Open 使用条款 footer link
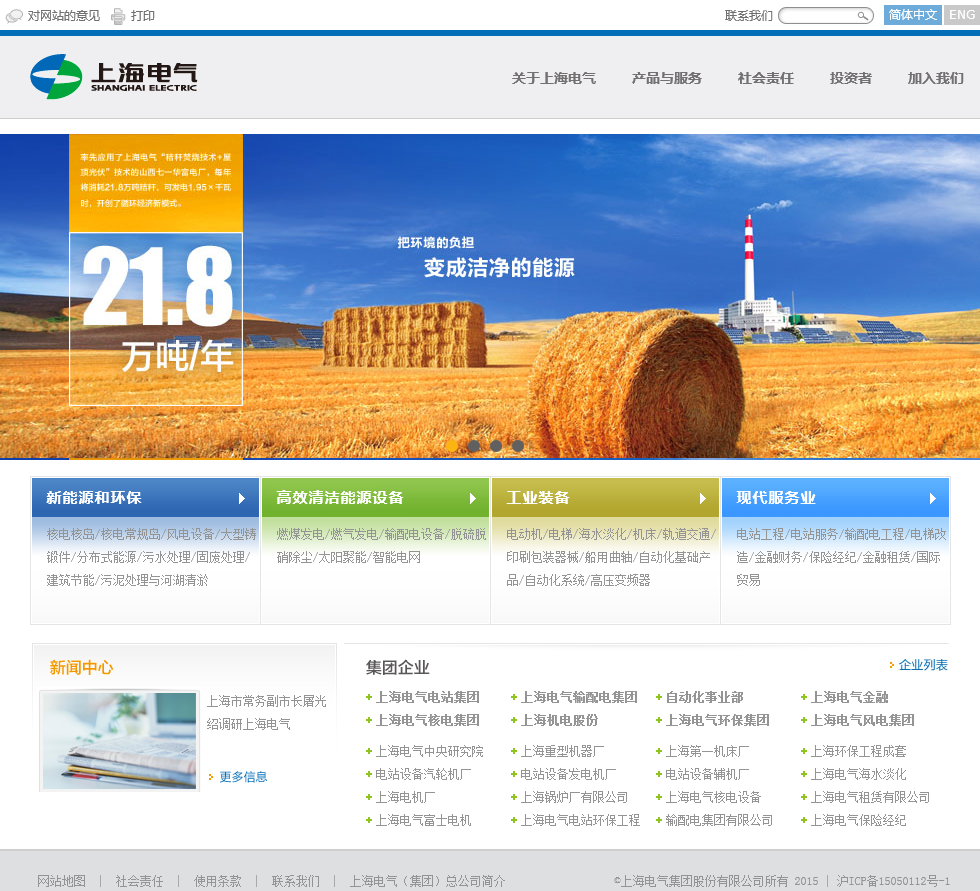This screenshot has width=980, height=891. [218, 881]
